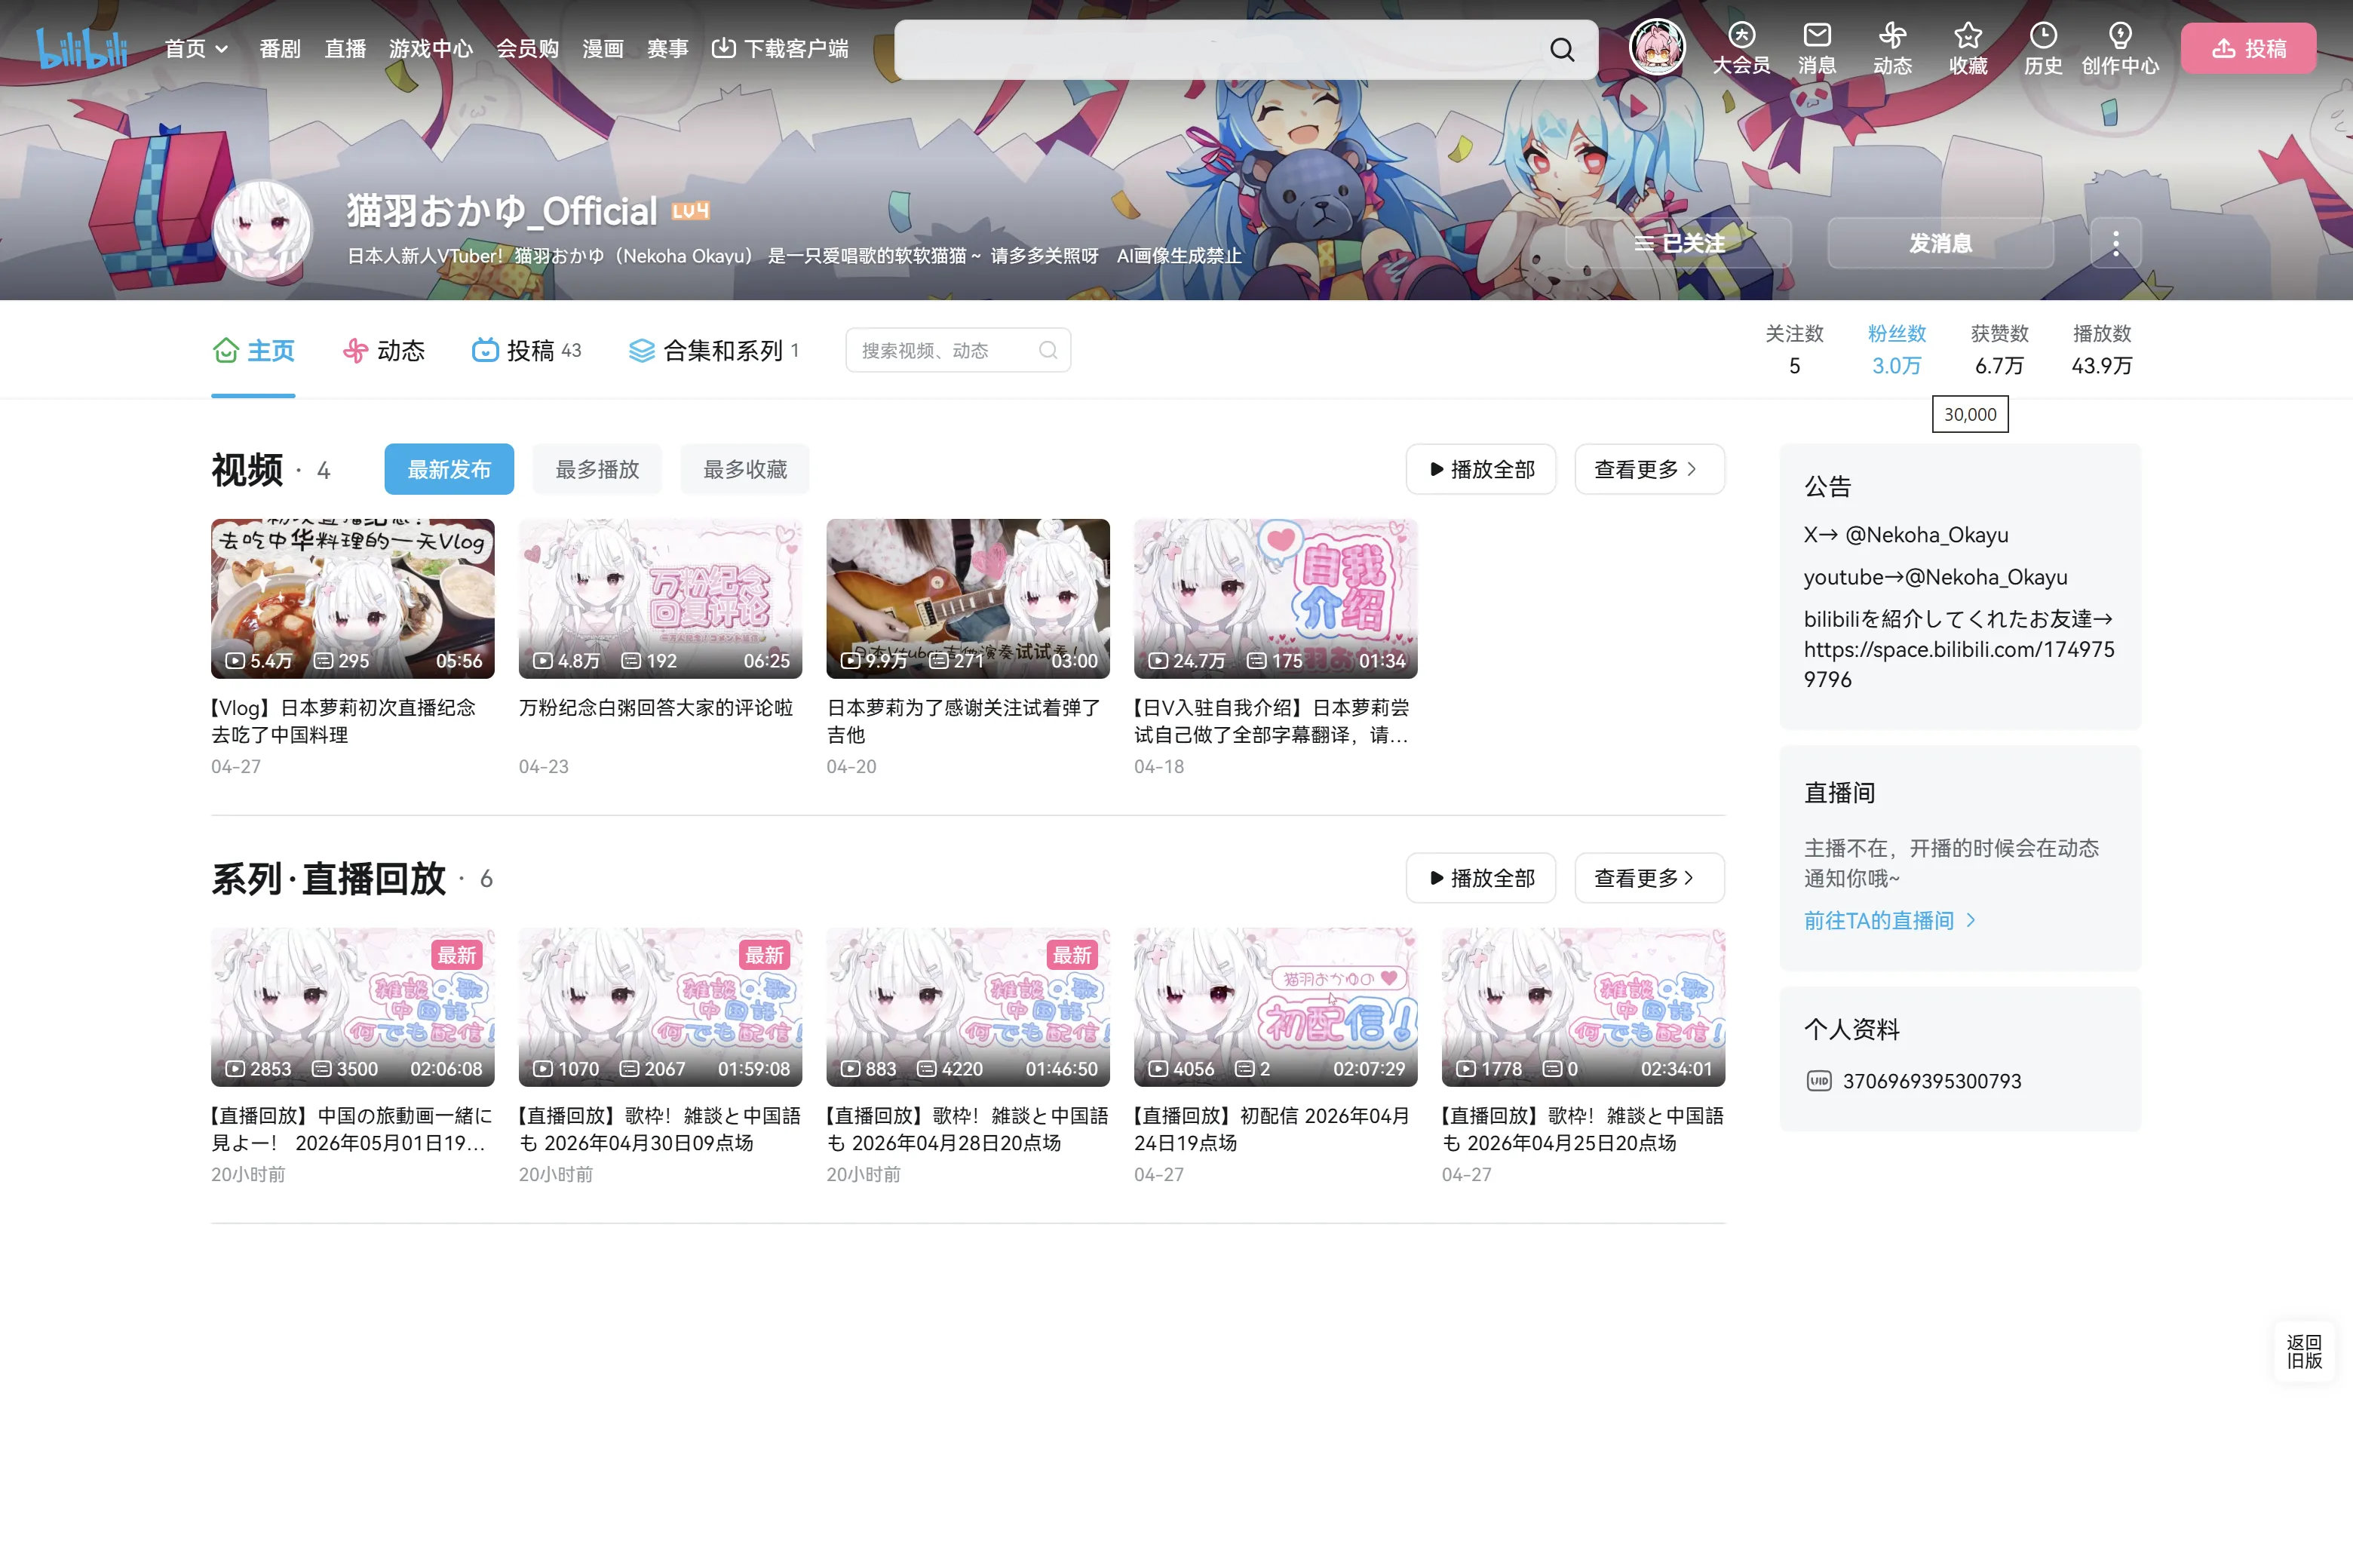Open title 万粉纪念白粥回答大家的评论啦

656,708
